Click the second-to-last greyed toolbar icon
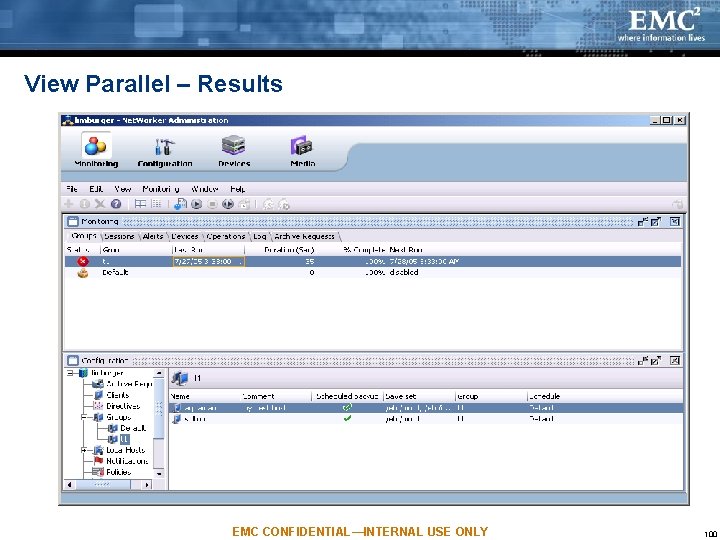Viewport: 720px width, 540px height. click(268, 204)
